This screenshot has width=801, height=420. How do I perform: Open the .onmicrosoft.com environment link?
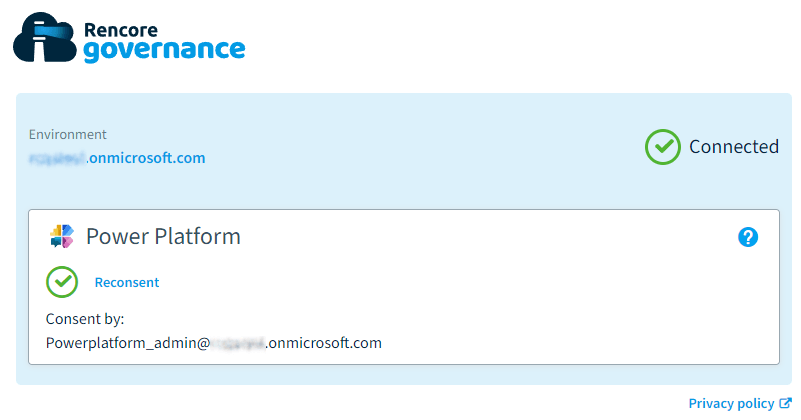tap(117, 158)
